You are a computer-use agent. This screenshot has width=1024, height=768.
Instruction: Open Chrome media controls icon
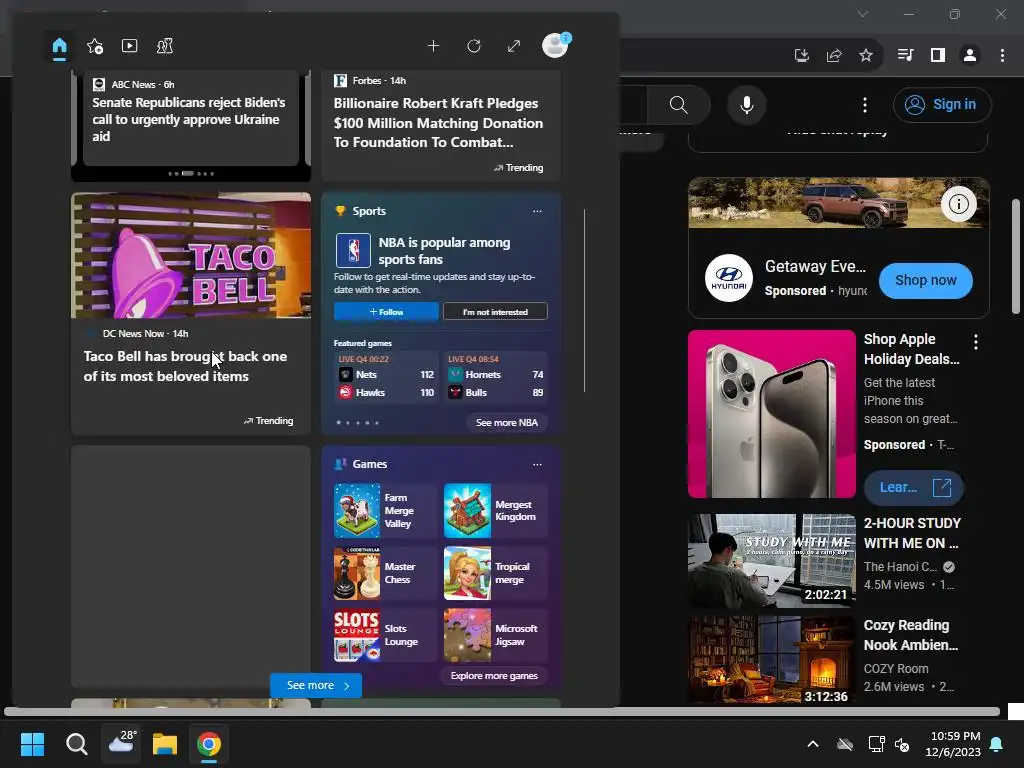coord(905,56)
